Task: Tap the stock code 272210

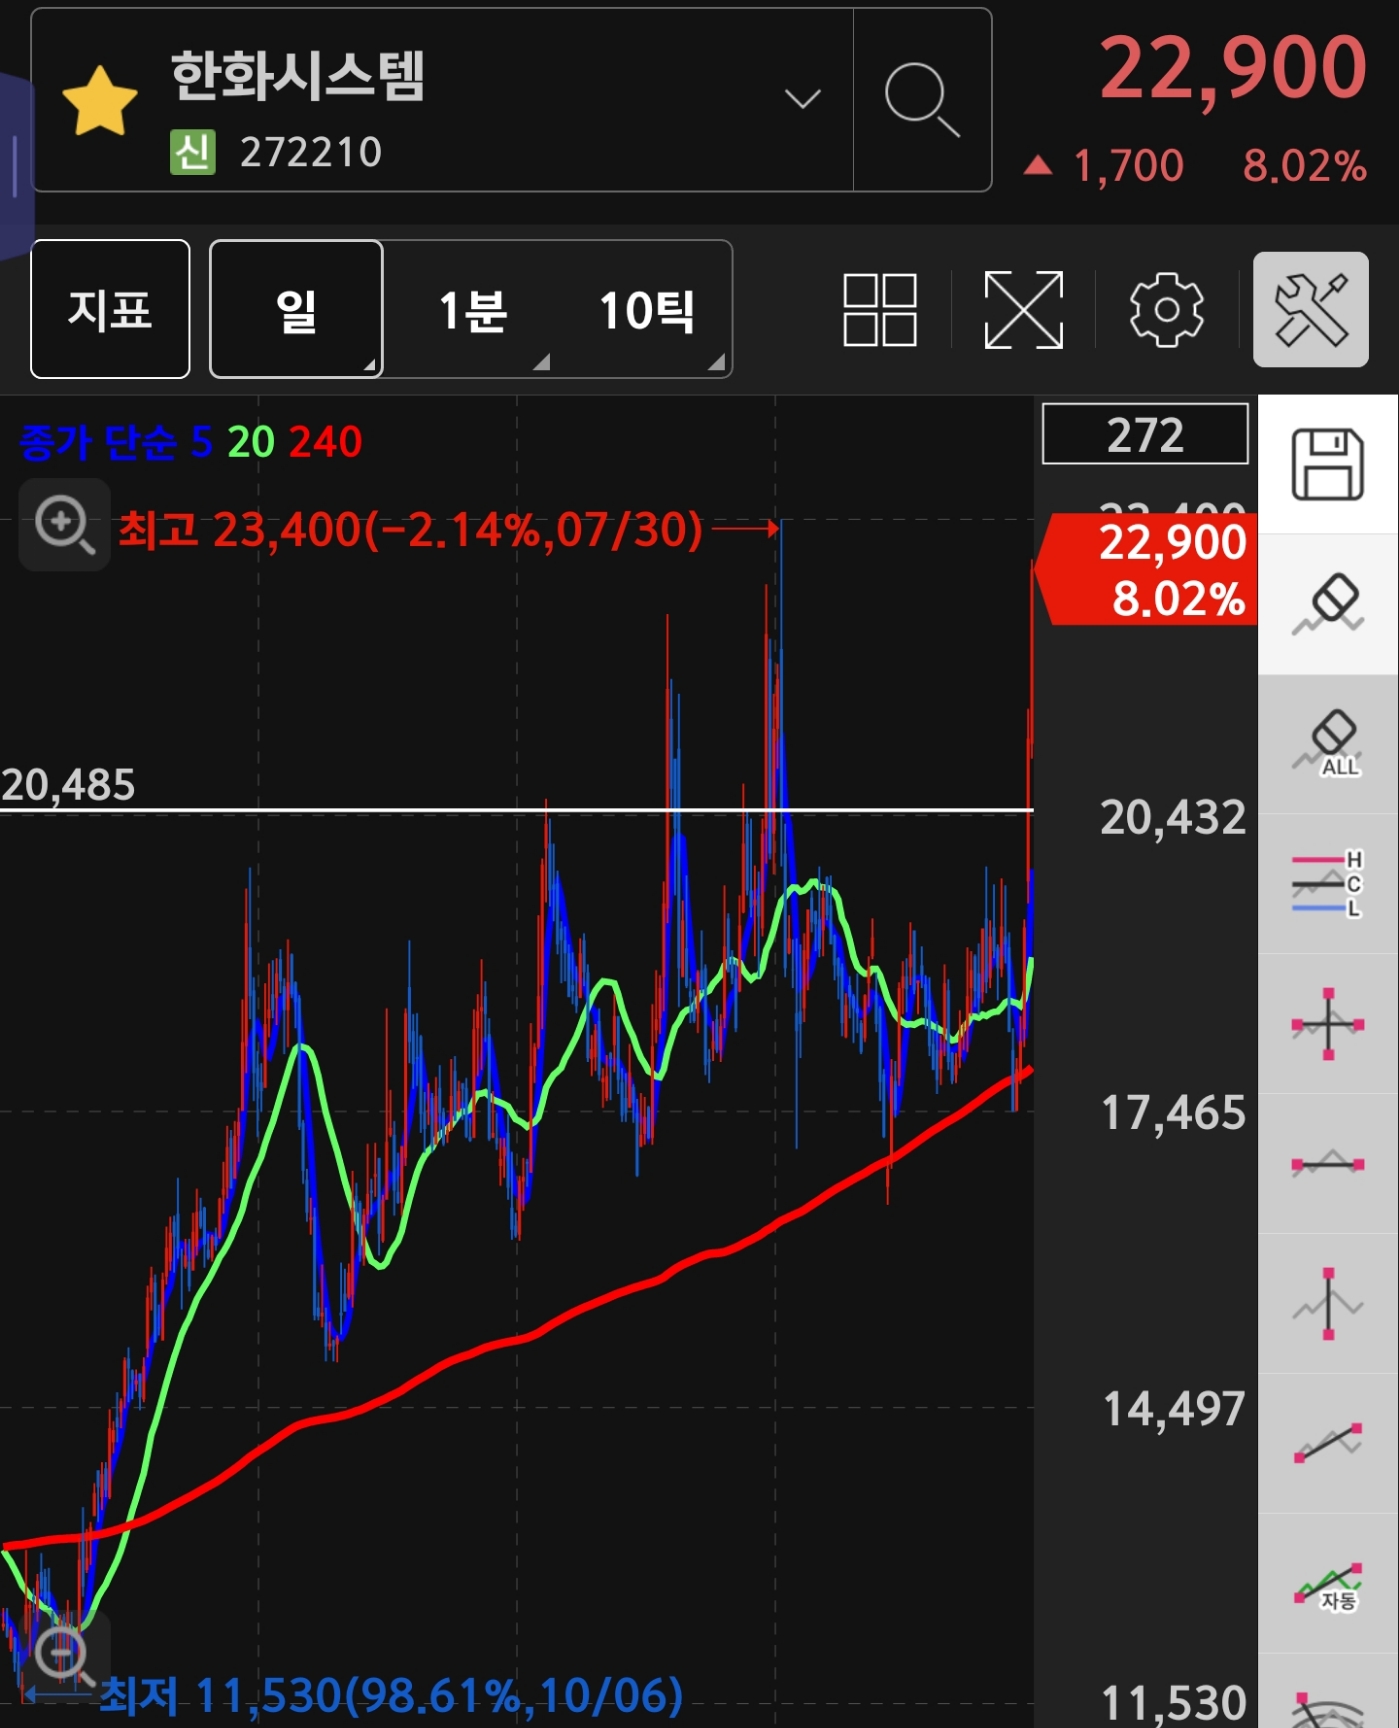Action: (x=311, y=153)
